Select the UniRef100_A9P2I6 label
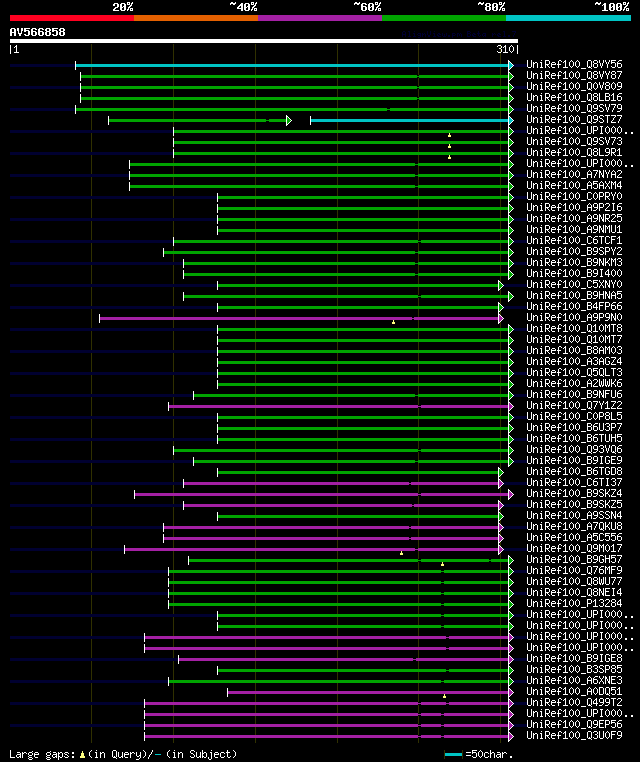640x762 pixels. pos(574,208)
